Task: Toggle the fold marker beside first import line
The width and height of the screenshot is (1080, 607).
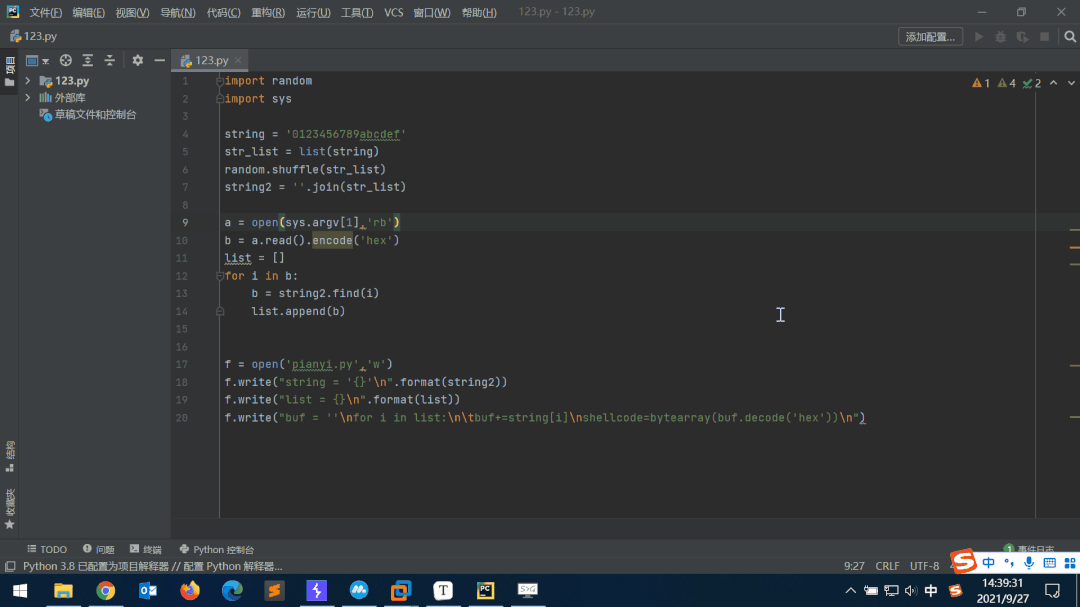Action: click(219, 81)
